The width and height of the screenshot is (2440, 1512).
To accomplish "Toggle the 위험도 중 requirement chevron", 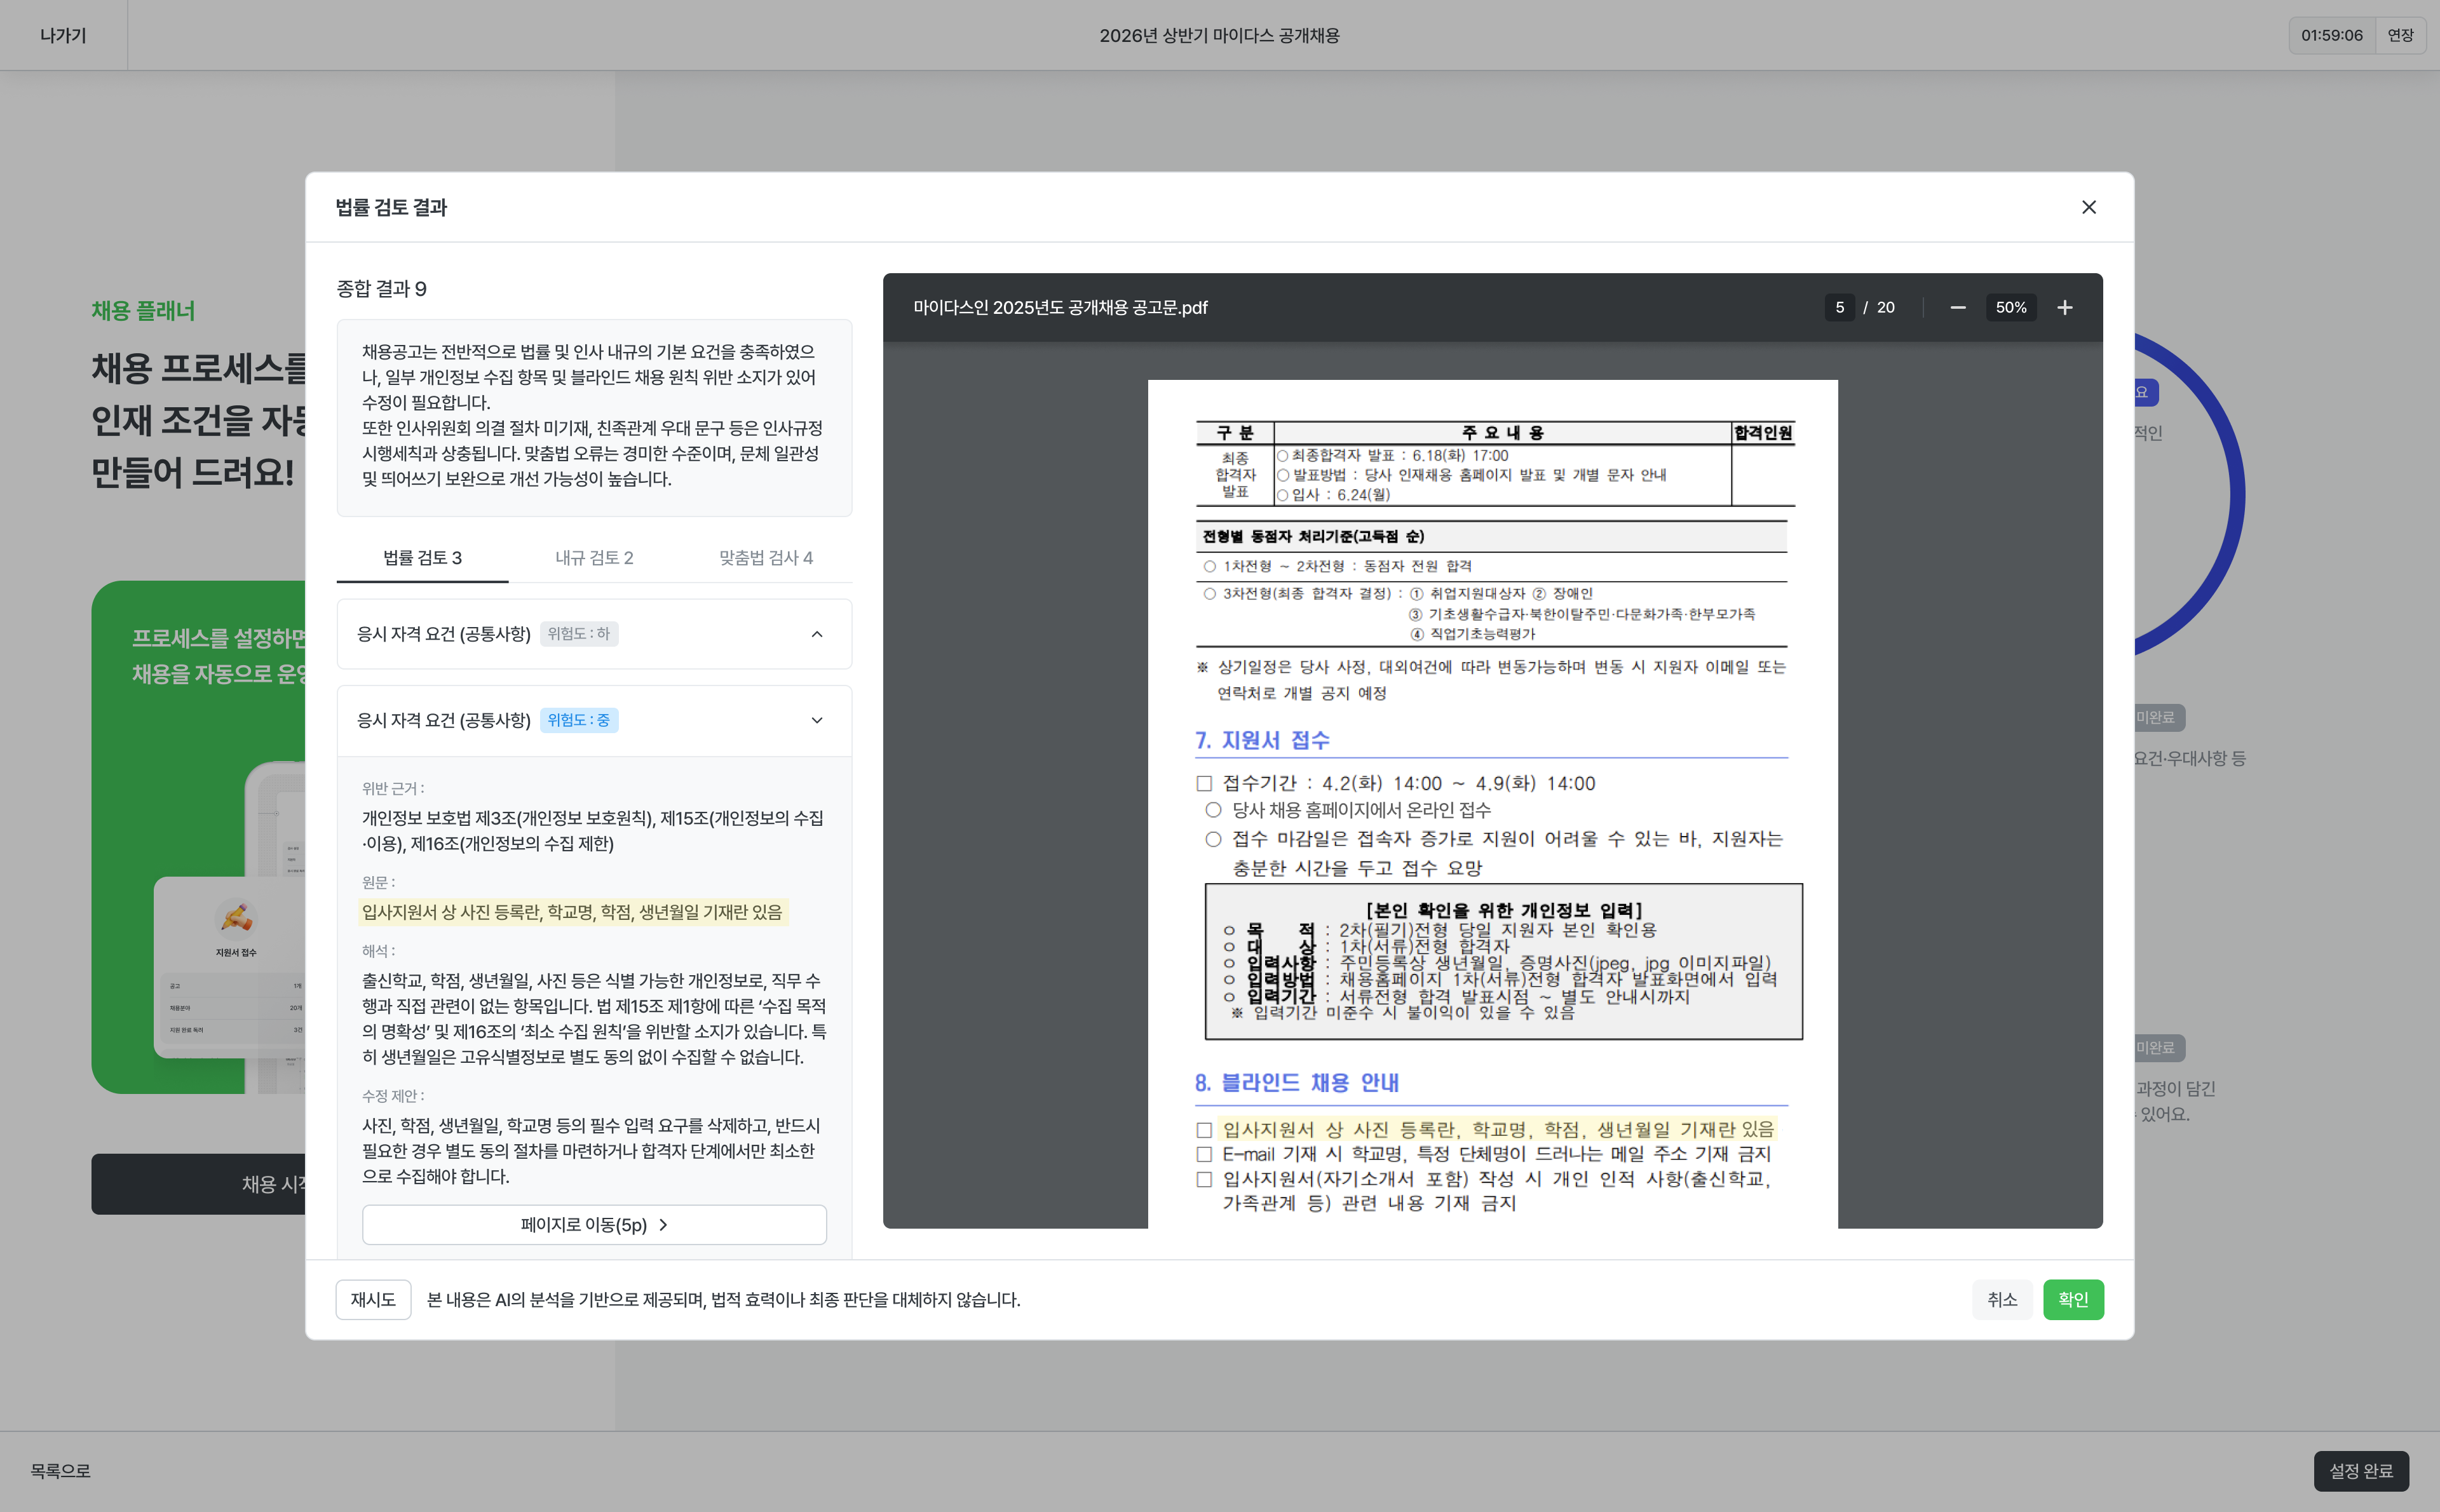I will tap(817, 720).
